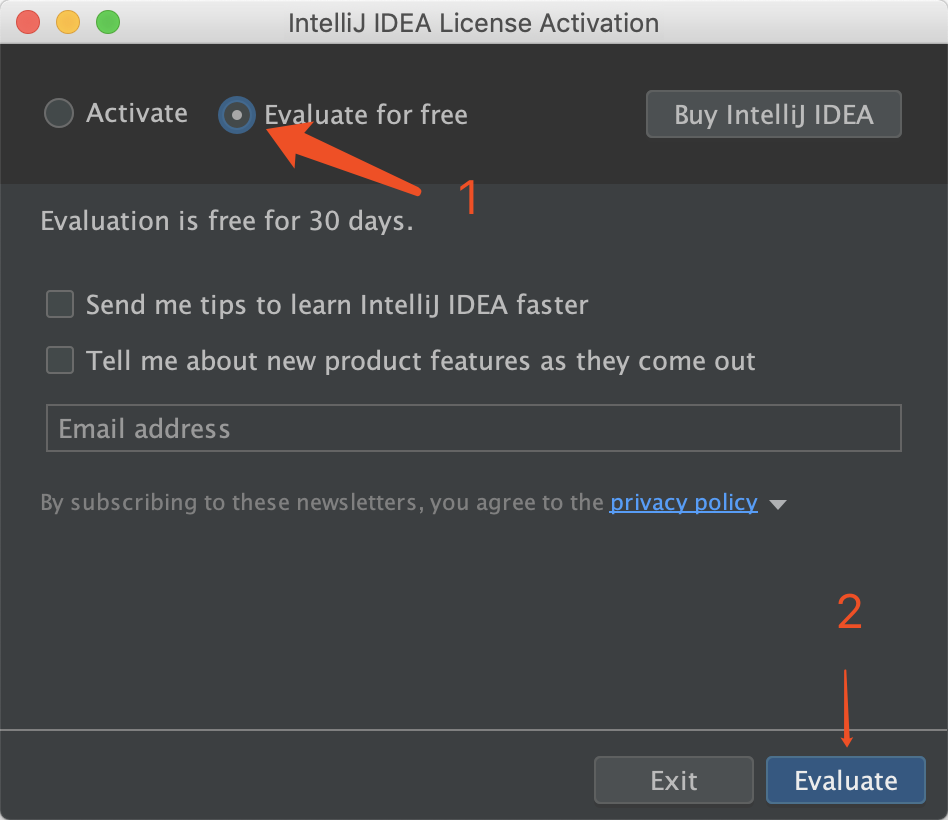The image size is (948, 820).
Task: Select the Activate radio button
Action: click(59, 113)
